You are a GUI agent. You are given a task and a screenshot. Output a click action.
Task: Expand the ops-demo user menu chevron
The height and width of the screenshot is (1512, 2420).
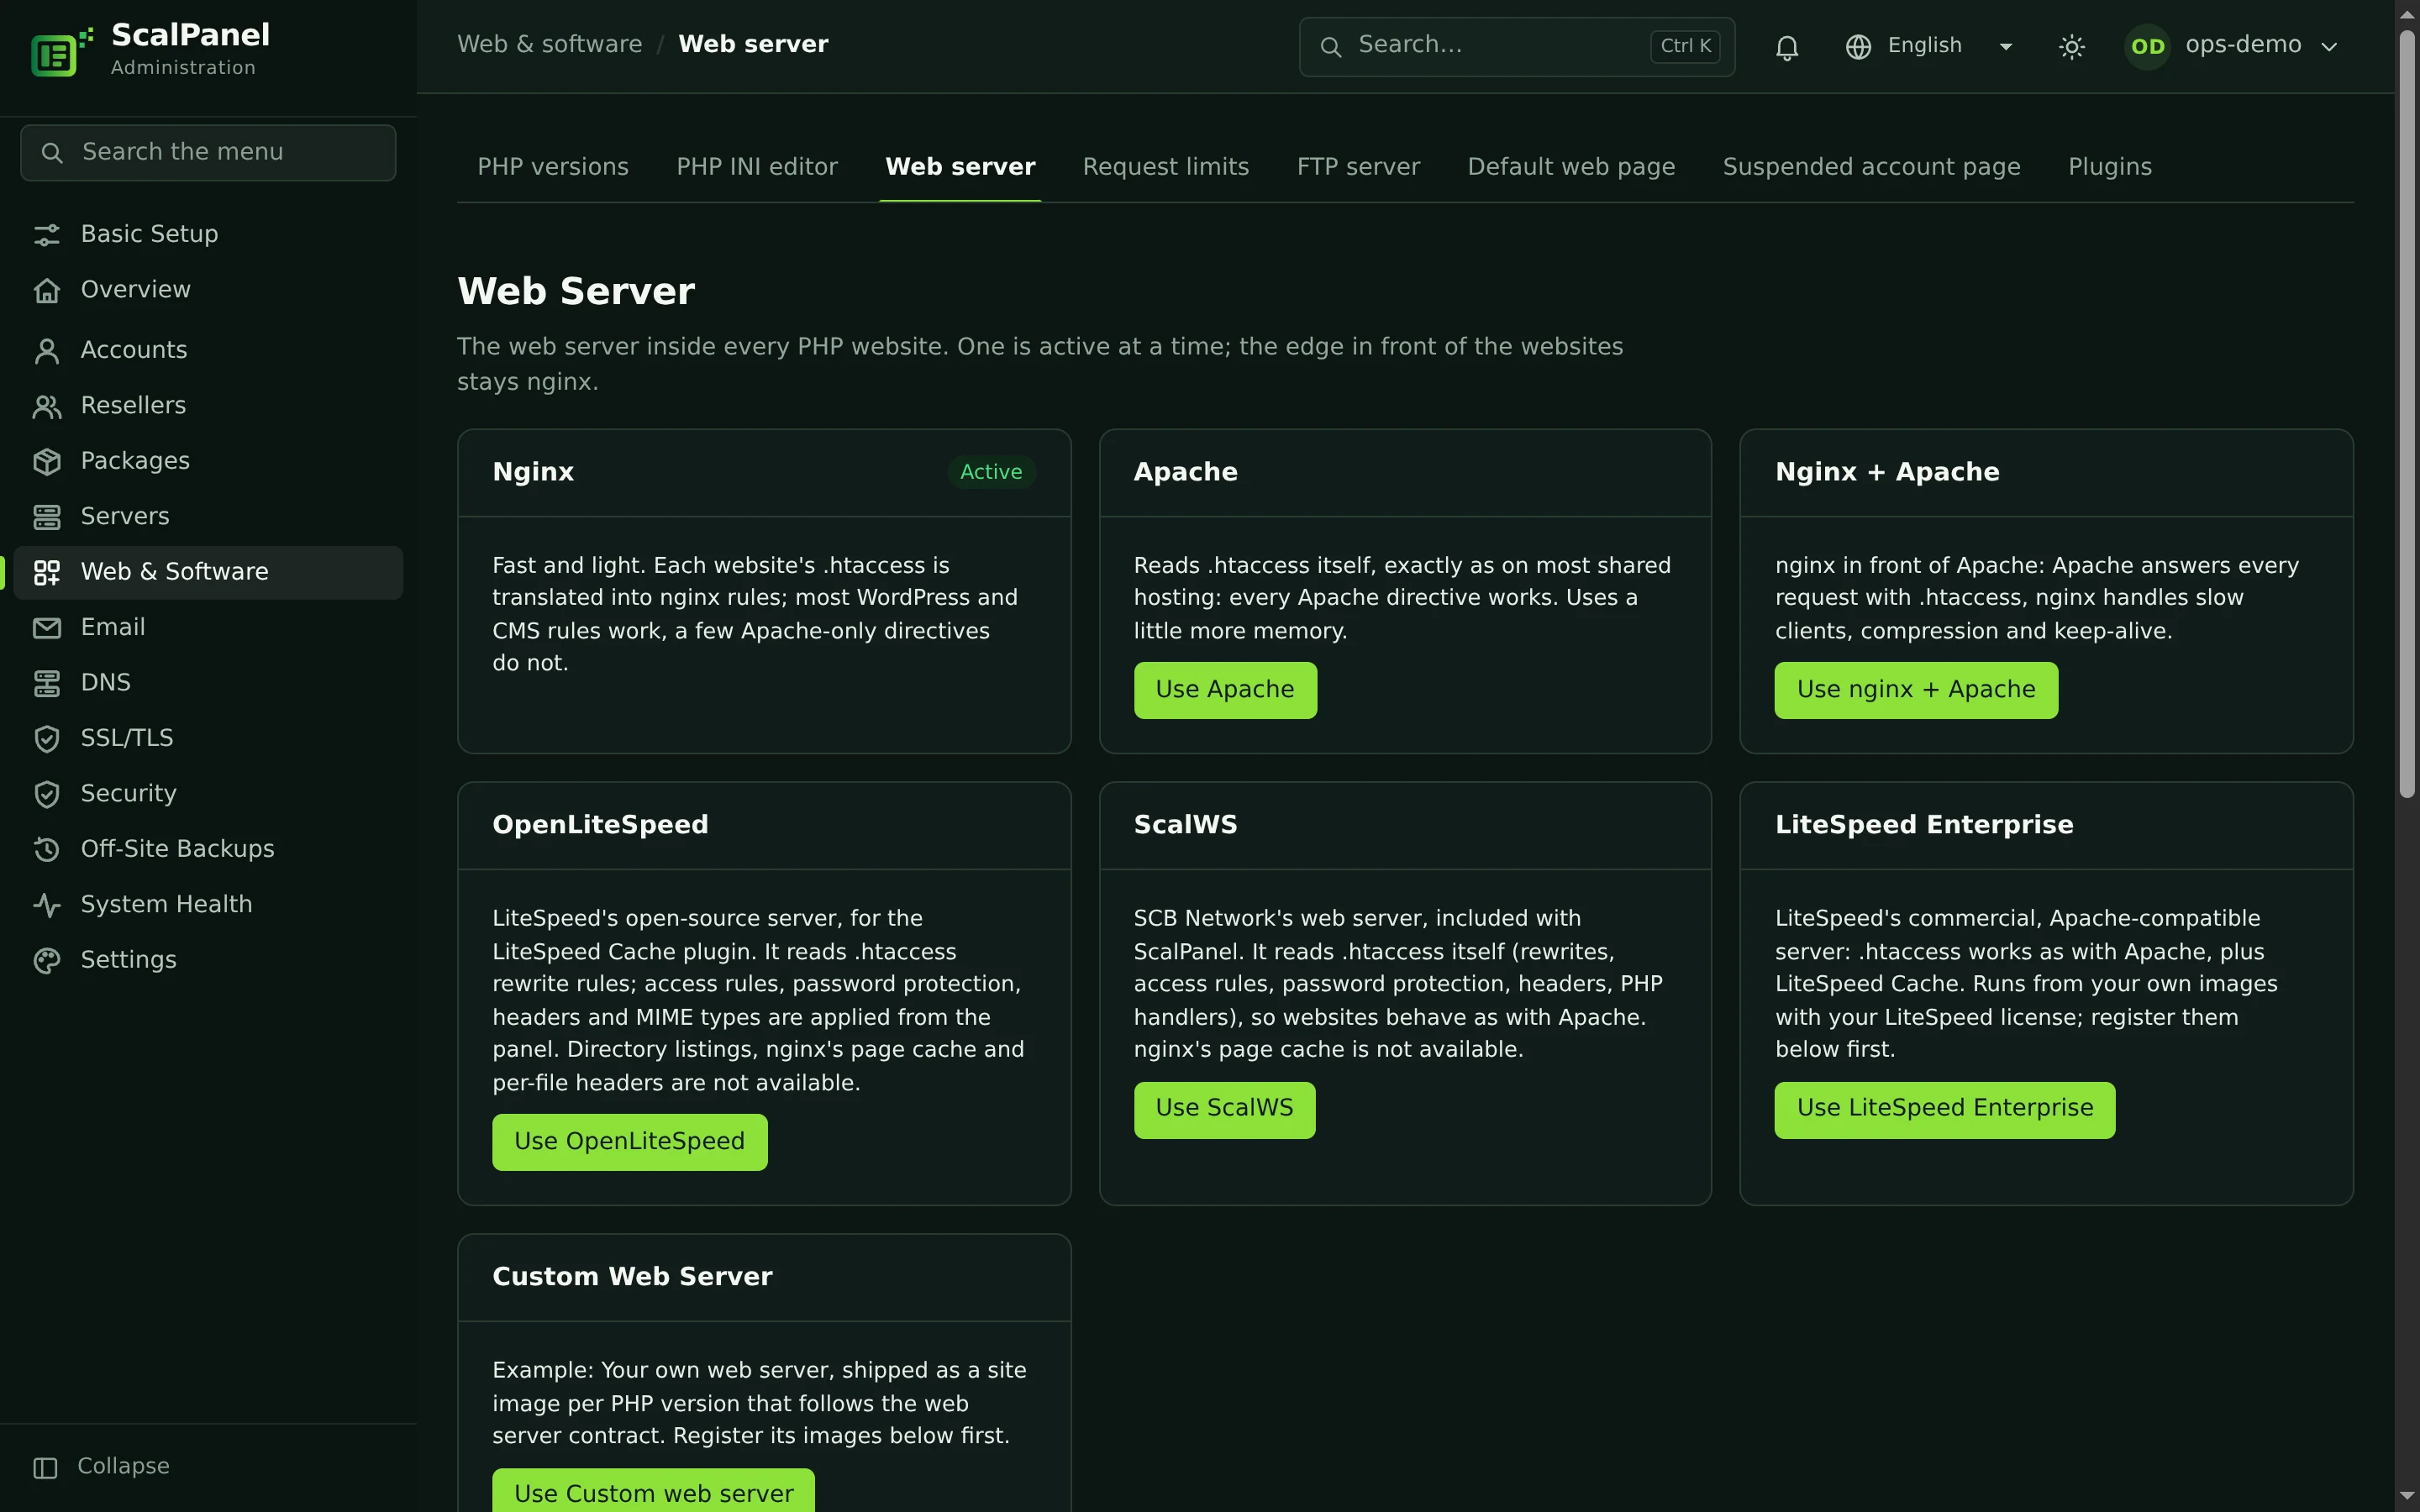point(2329,47)
